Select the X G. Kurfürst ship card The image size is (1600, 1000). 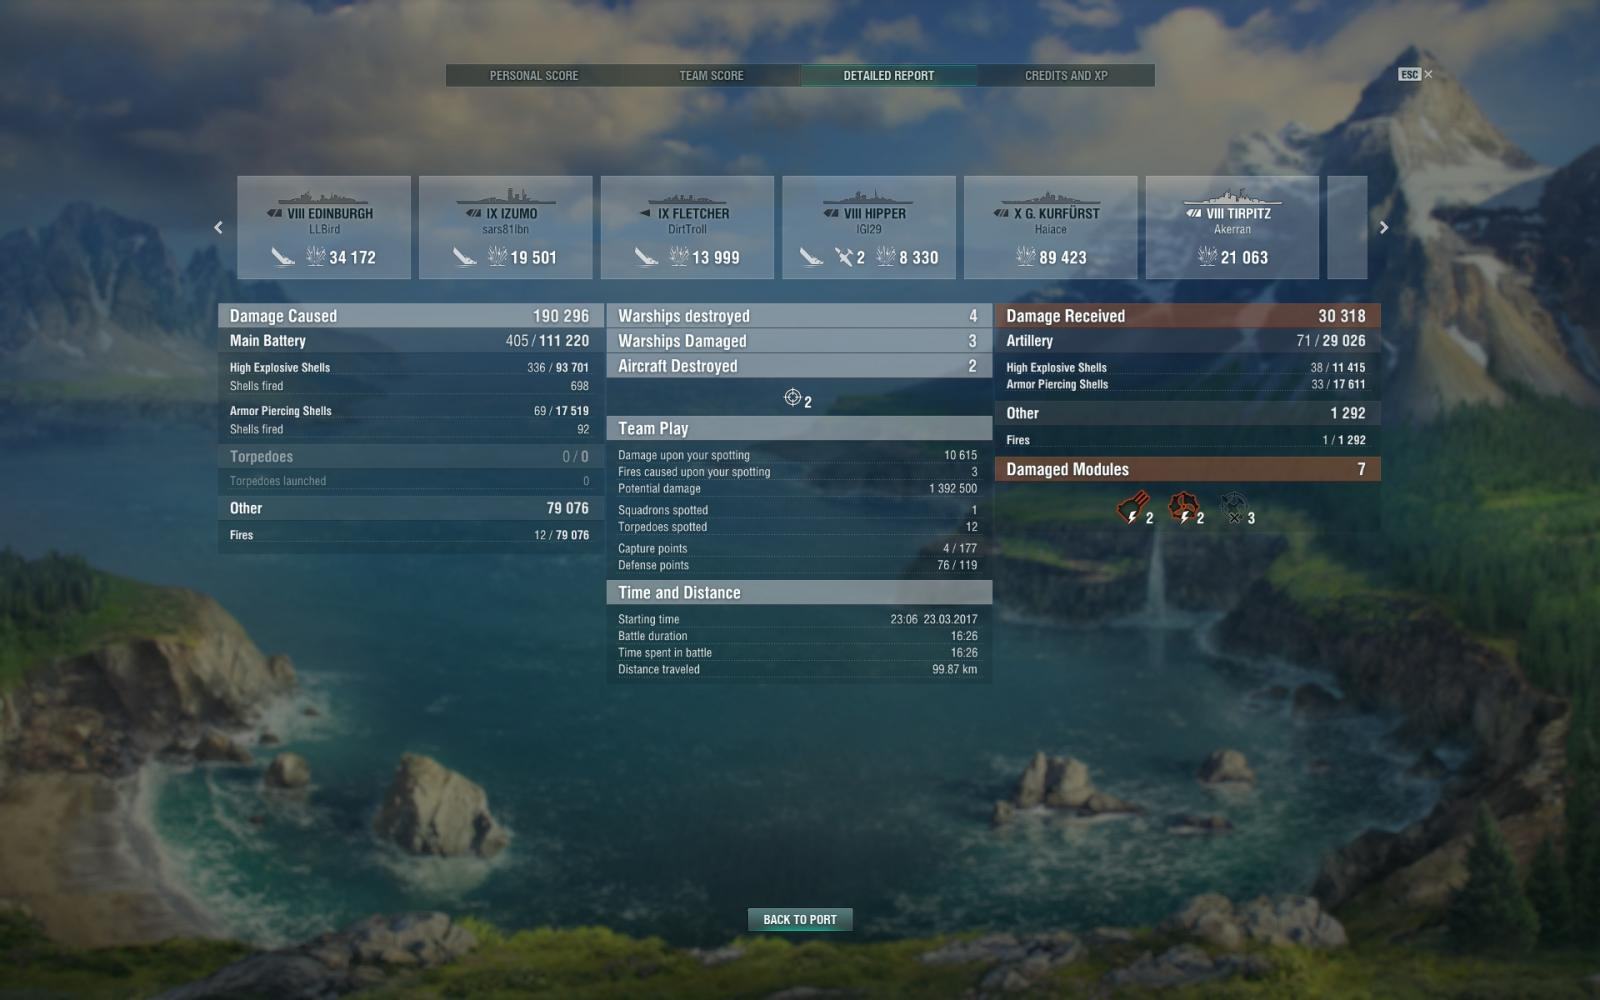coord(1051,227)
